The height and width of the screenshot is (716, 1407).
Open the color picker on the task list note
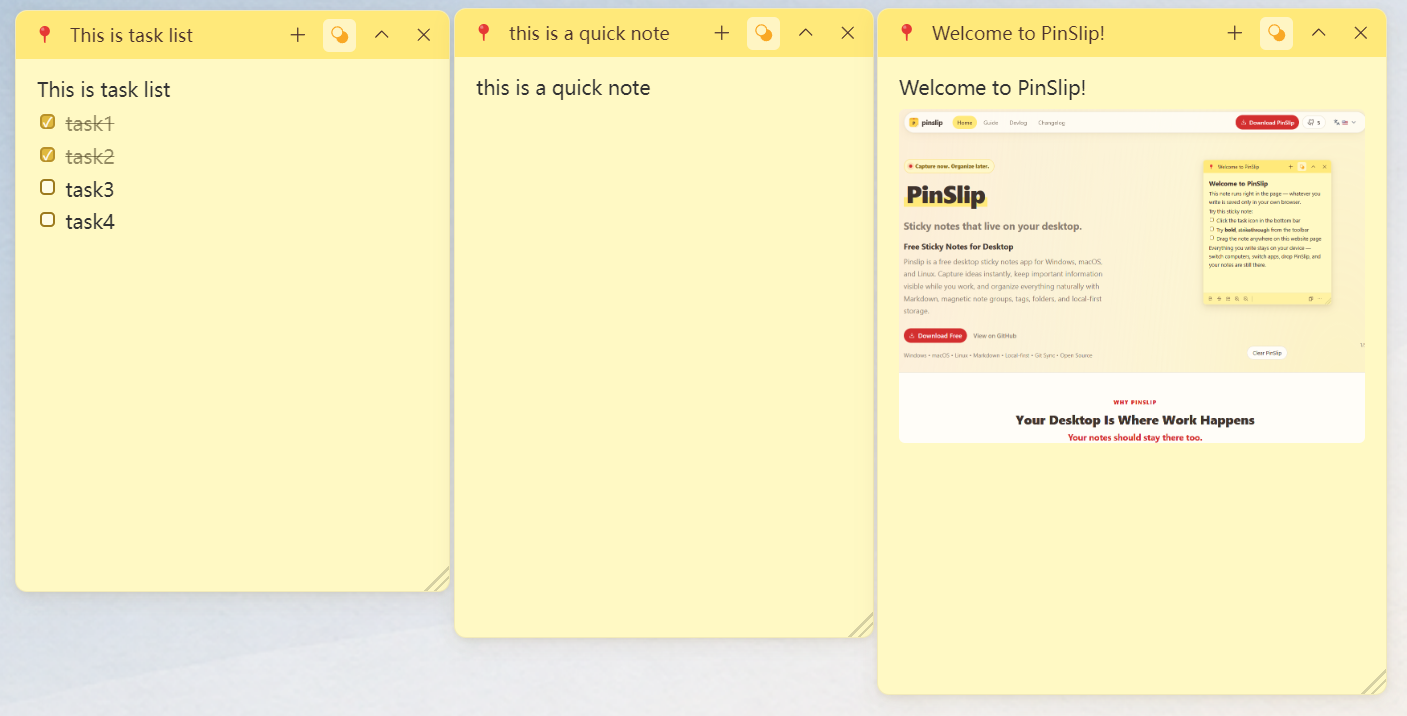pyautogui.click(x=340, y=35)
